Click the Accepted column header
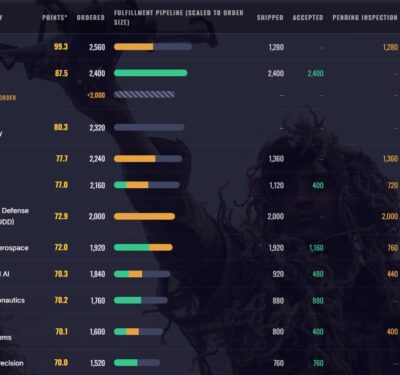400x375 pixels. 308,17
